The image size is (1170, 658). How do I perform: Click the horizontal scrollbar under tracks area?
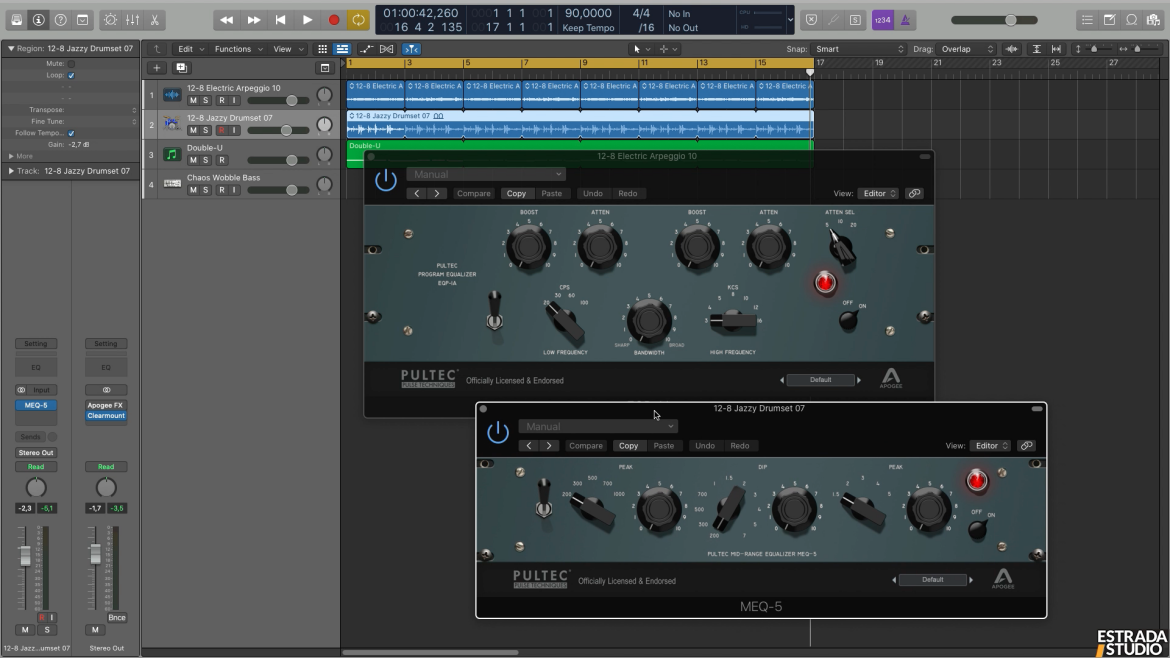coord(431,652)
